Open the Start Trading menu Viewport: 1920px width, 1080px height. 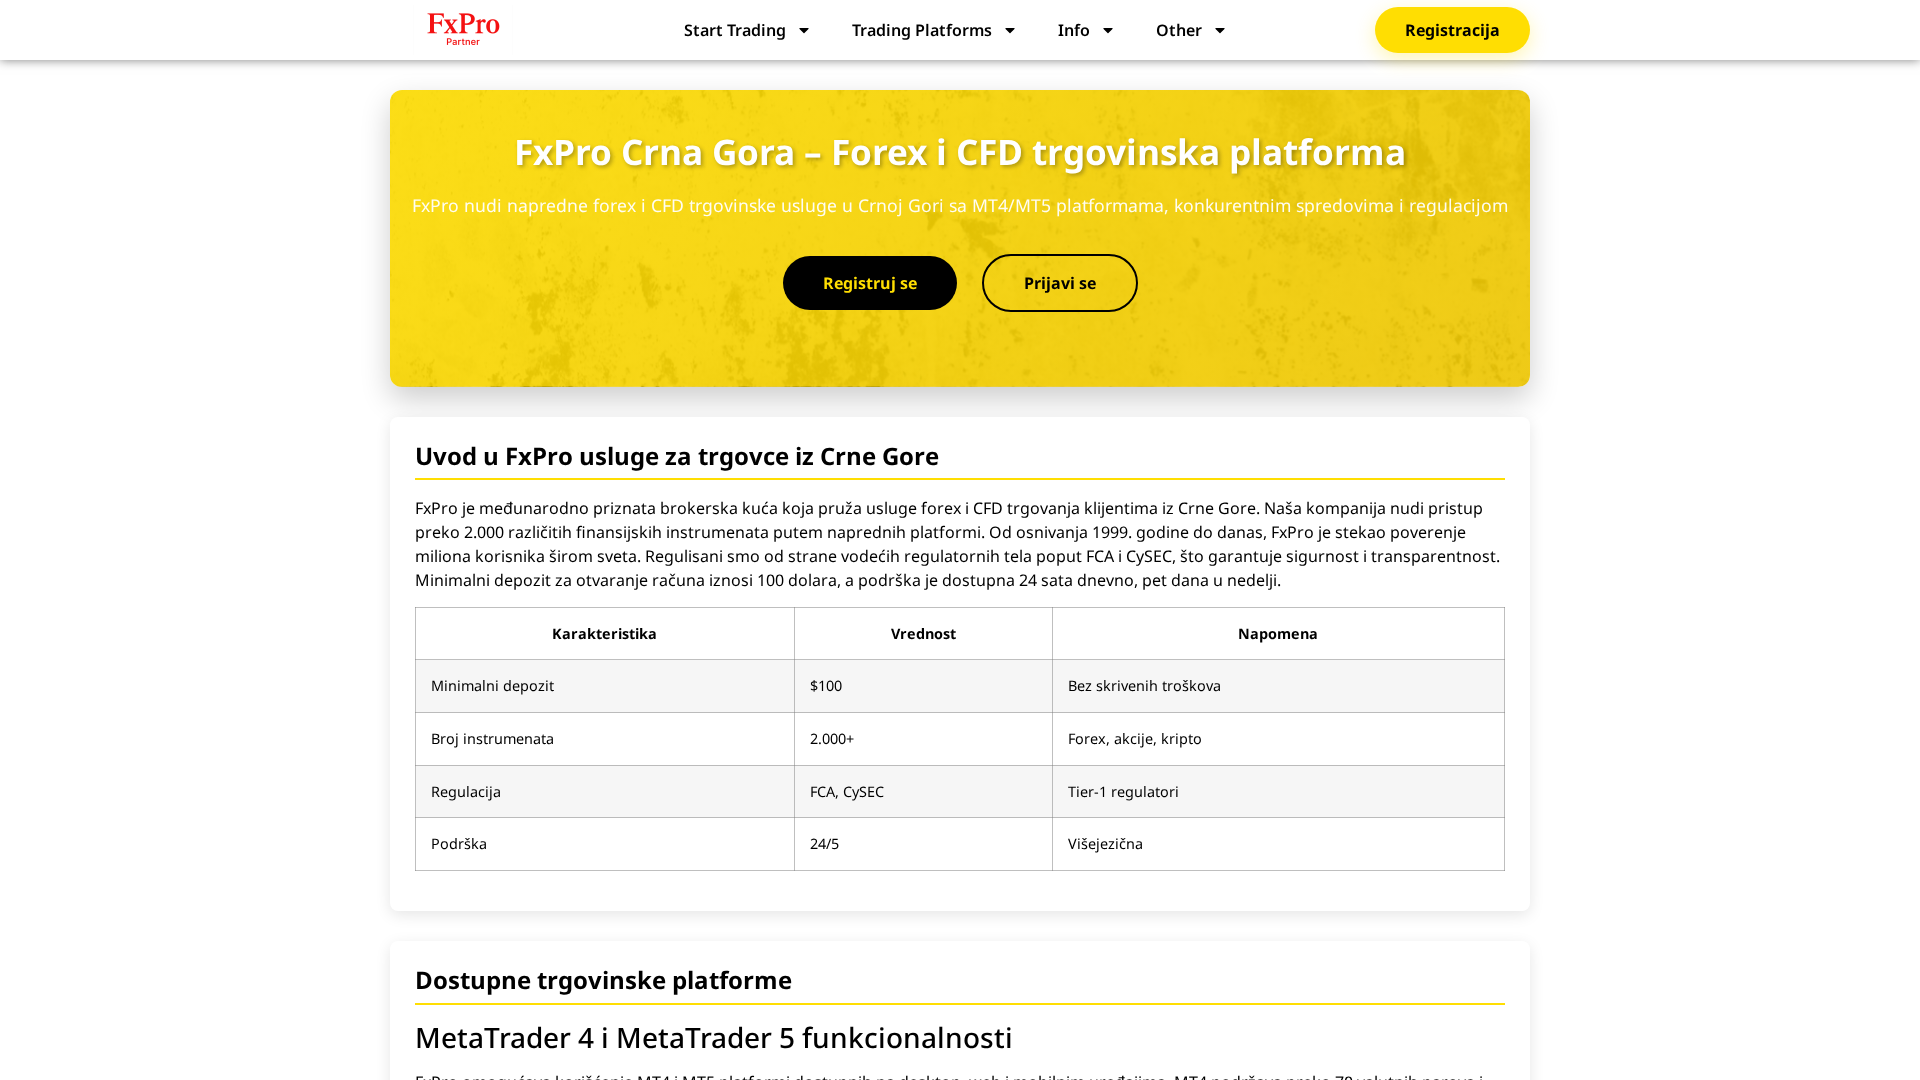pos(735,30)
